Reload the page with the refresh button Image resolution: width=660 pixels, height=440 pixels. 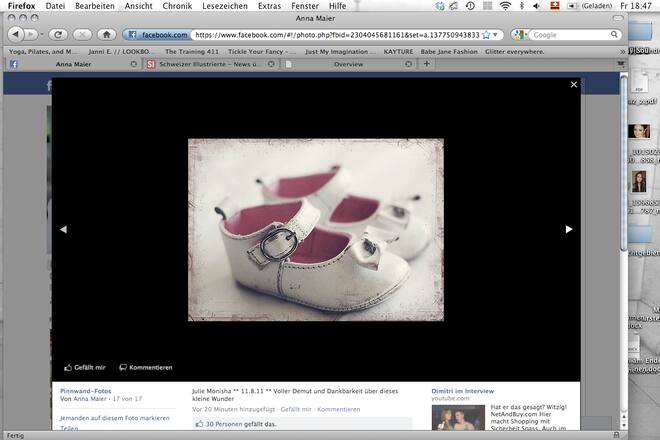(59, 34)
